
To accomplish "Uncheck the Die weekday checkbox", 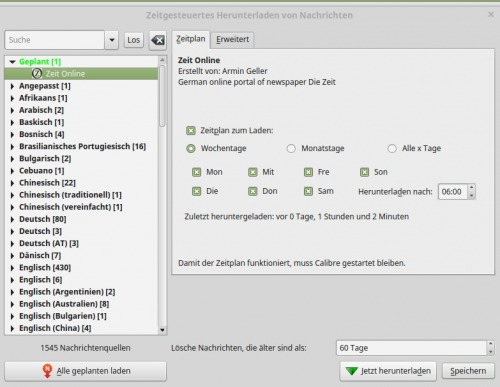I will pyautogui.click(x=197, y=191).
